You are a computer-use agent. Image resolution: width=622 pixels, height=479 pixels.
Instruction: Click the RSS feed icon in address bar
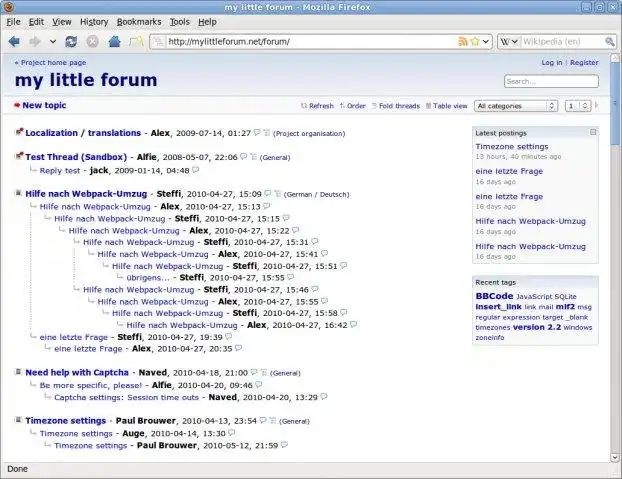tap(463, 41)
